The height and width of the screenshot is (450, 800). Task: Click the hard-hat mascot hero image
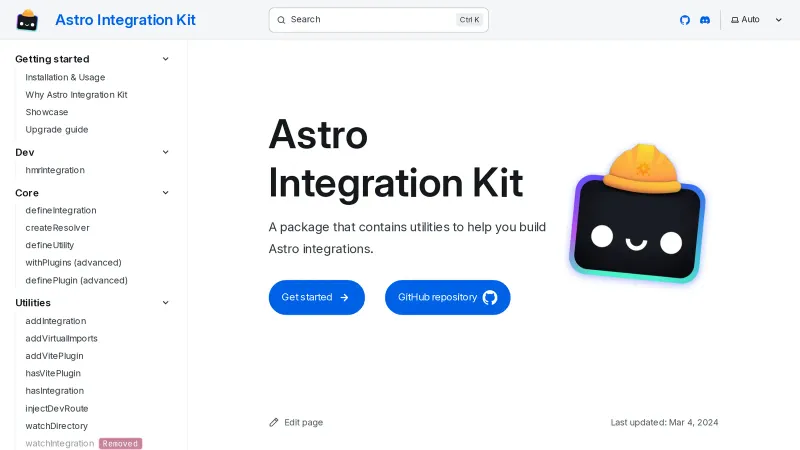(x=637, y=213)
